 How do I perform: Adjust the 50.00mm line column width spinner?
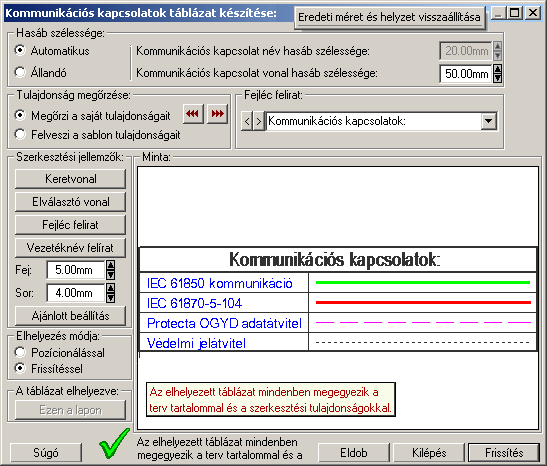click(x=497, y=73)
